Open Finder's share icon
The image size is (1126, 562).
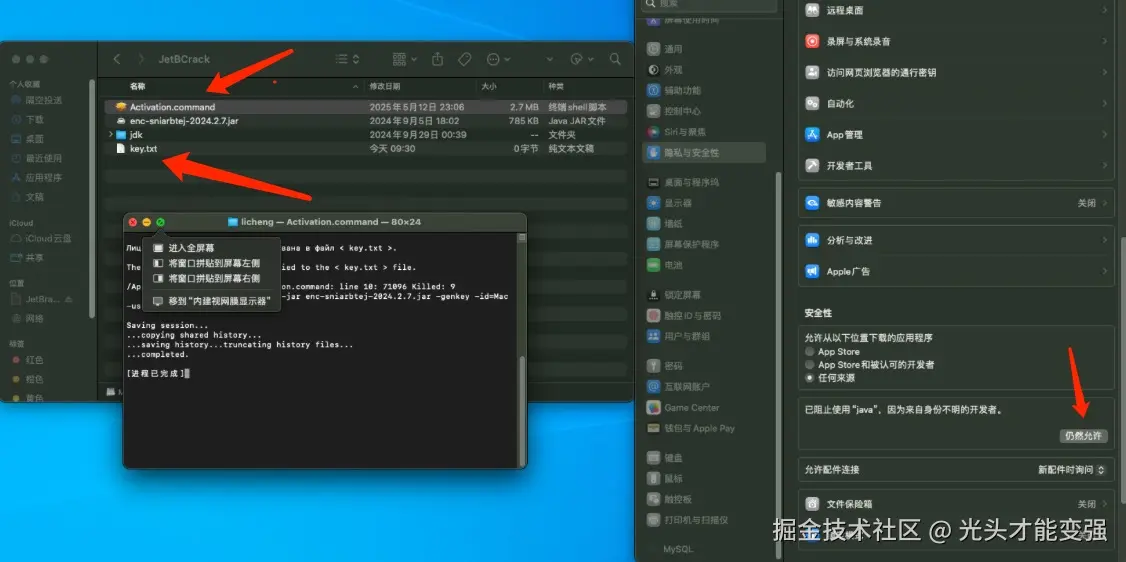point(438,59)
